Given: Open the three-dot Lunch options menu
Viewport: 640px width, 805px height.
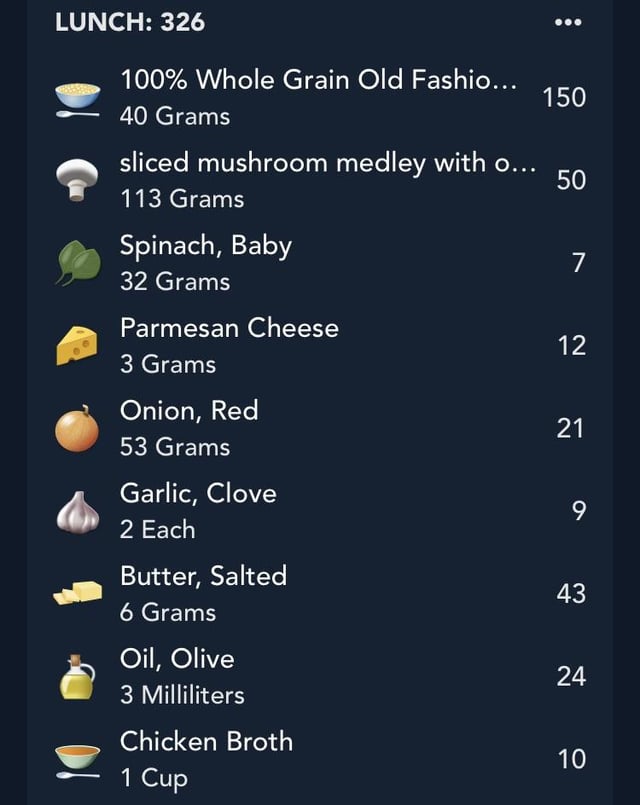Looking at the screenshot, I should [568, 22].
